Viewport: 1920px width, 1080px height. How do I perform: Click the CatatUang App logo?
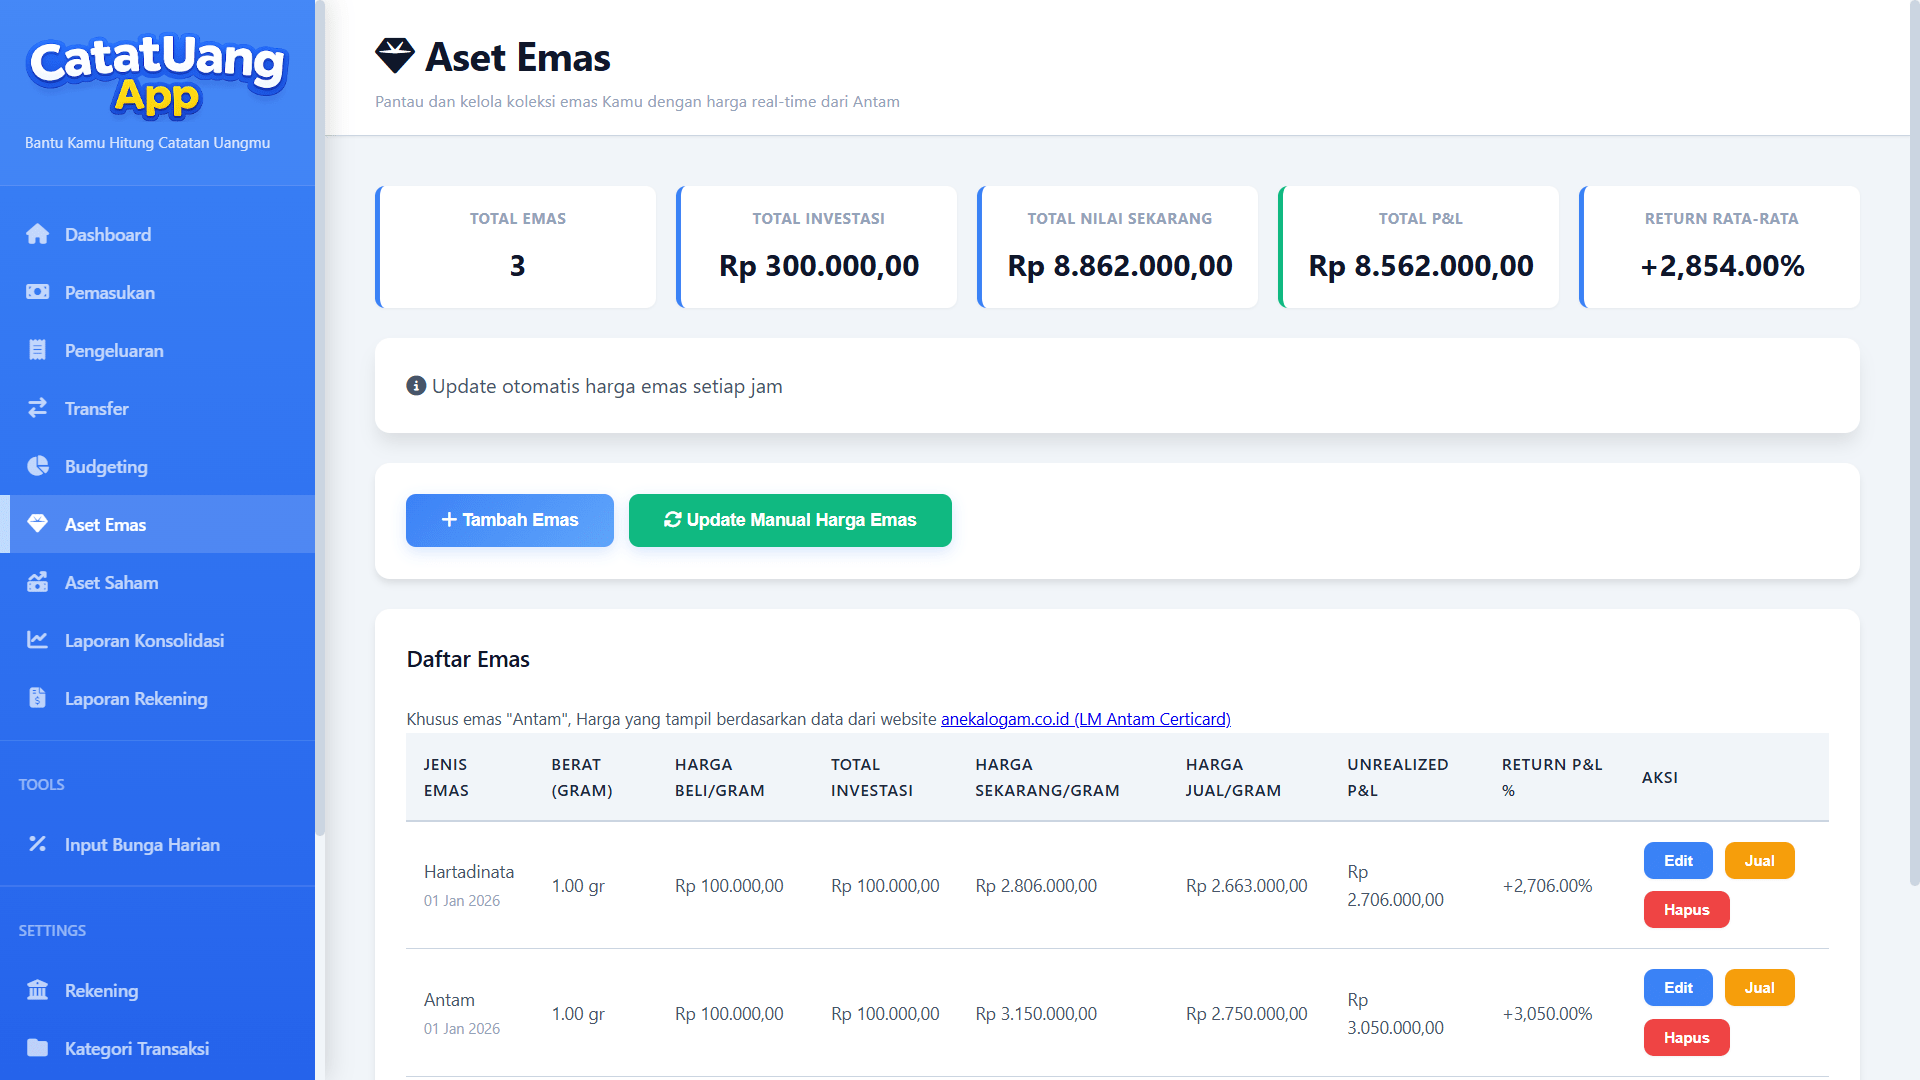(157, 75)
